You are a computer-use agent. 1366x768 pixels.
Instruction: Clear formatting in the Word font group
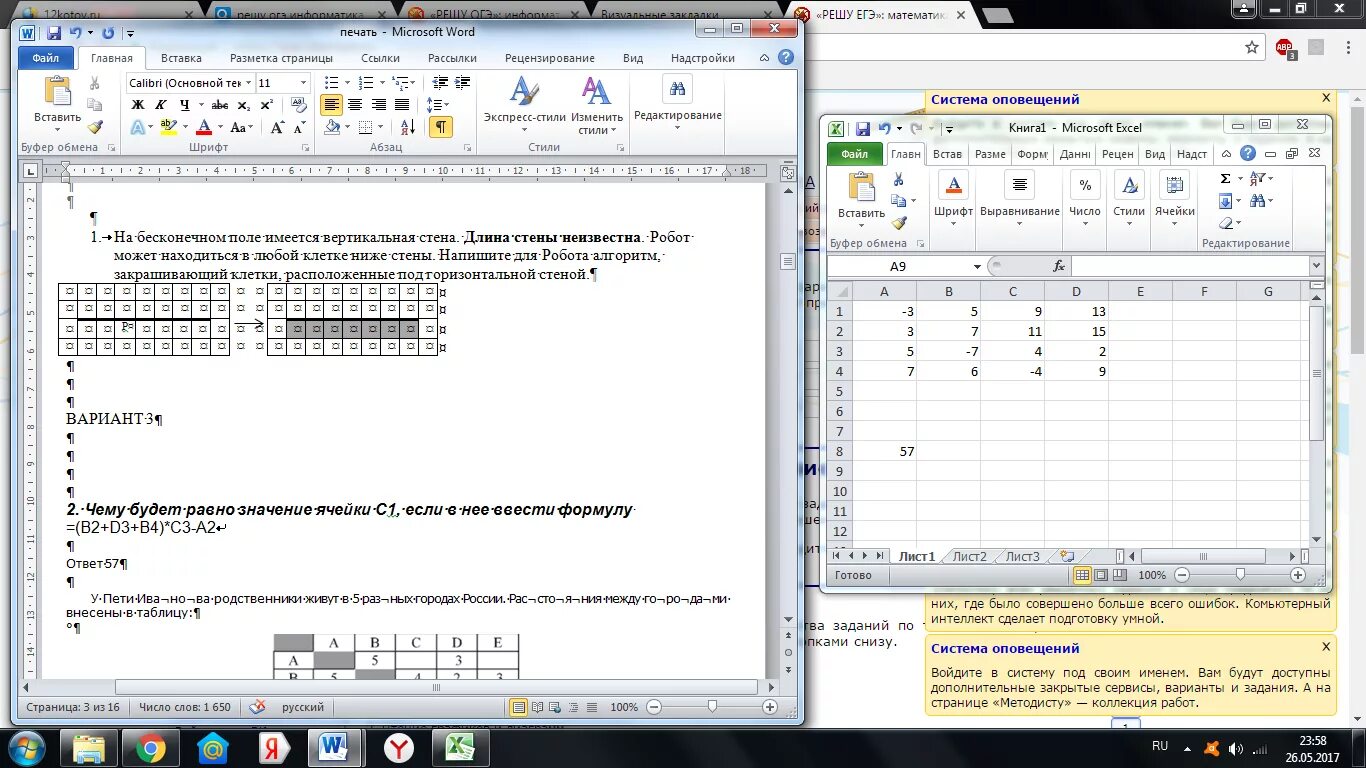(x=298, y=105)
